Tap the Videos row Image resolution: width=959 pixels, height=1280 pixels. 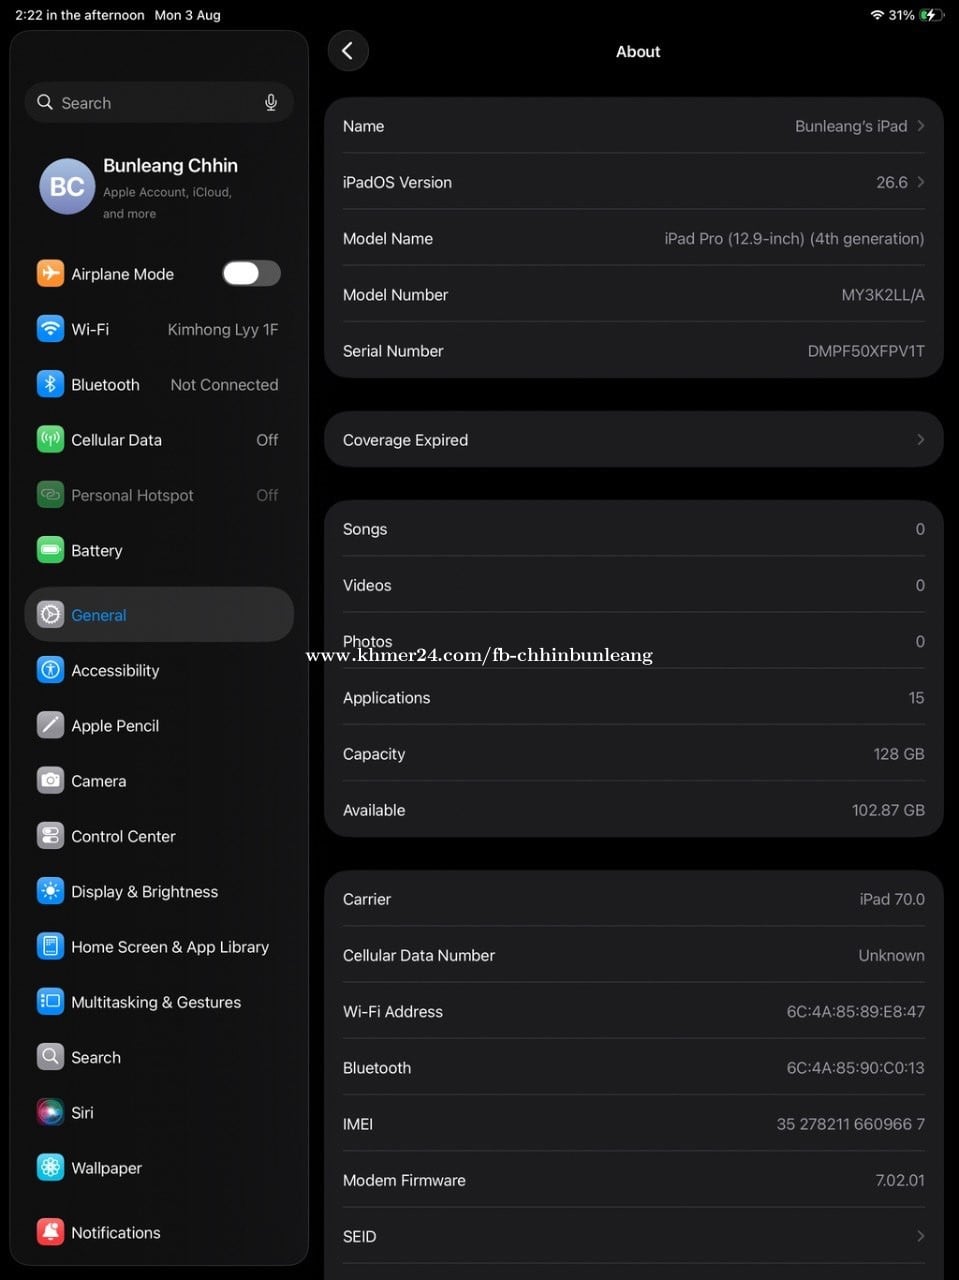(x=634, y=585)
